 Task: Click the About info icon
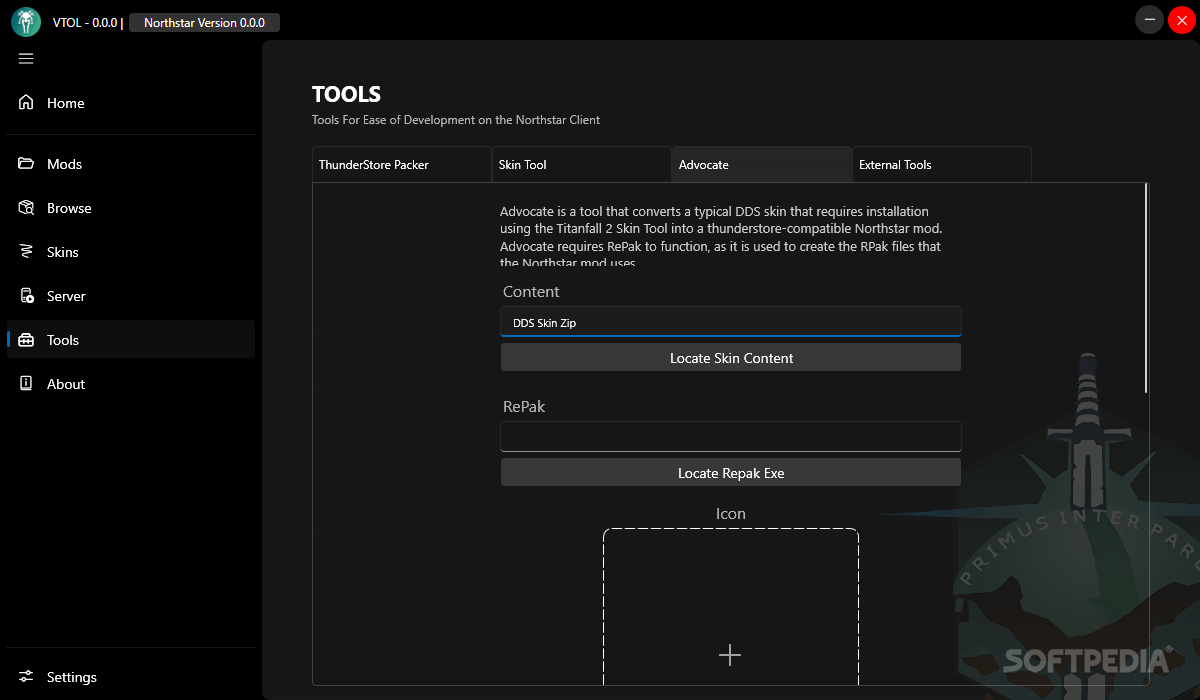[x=26, y=384]
